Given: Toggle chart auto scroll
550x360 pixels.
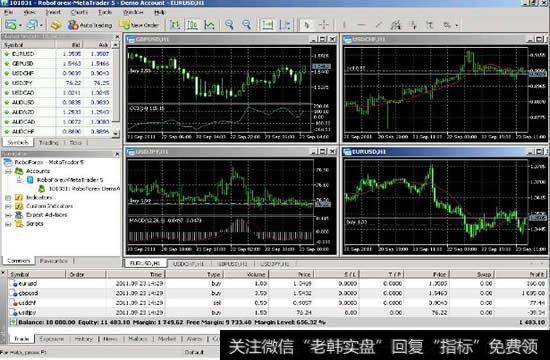Looking at the screenshot, I should point(267,25).
